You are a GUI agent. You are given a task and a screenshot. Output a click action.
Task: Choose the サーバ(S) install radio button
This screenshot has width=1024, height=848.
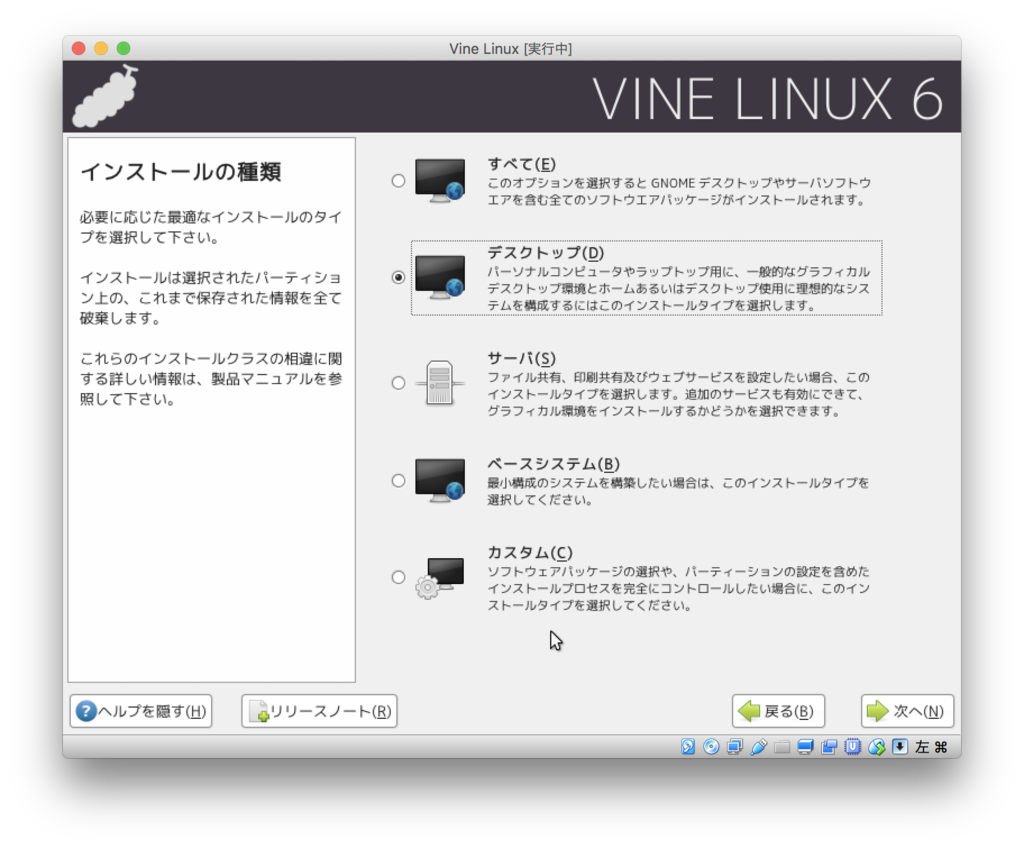click(398, 383)
